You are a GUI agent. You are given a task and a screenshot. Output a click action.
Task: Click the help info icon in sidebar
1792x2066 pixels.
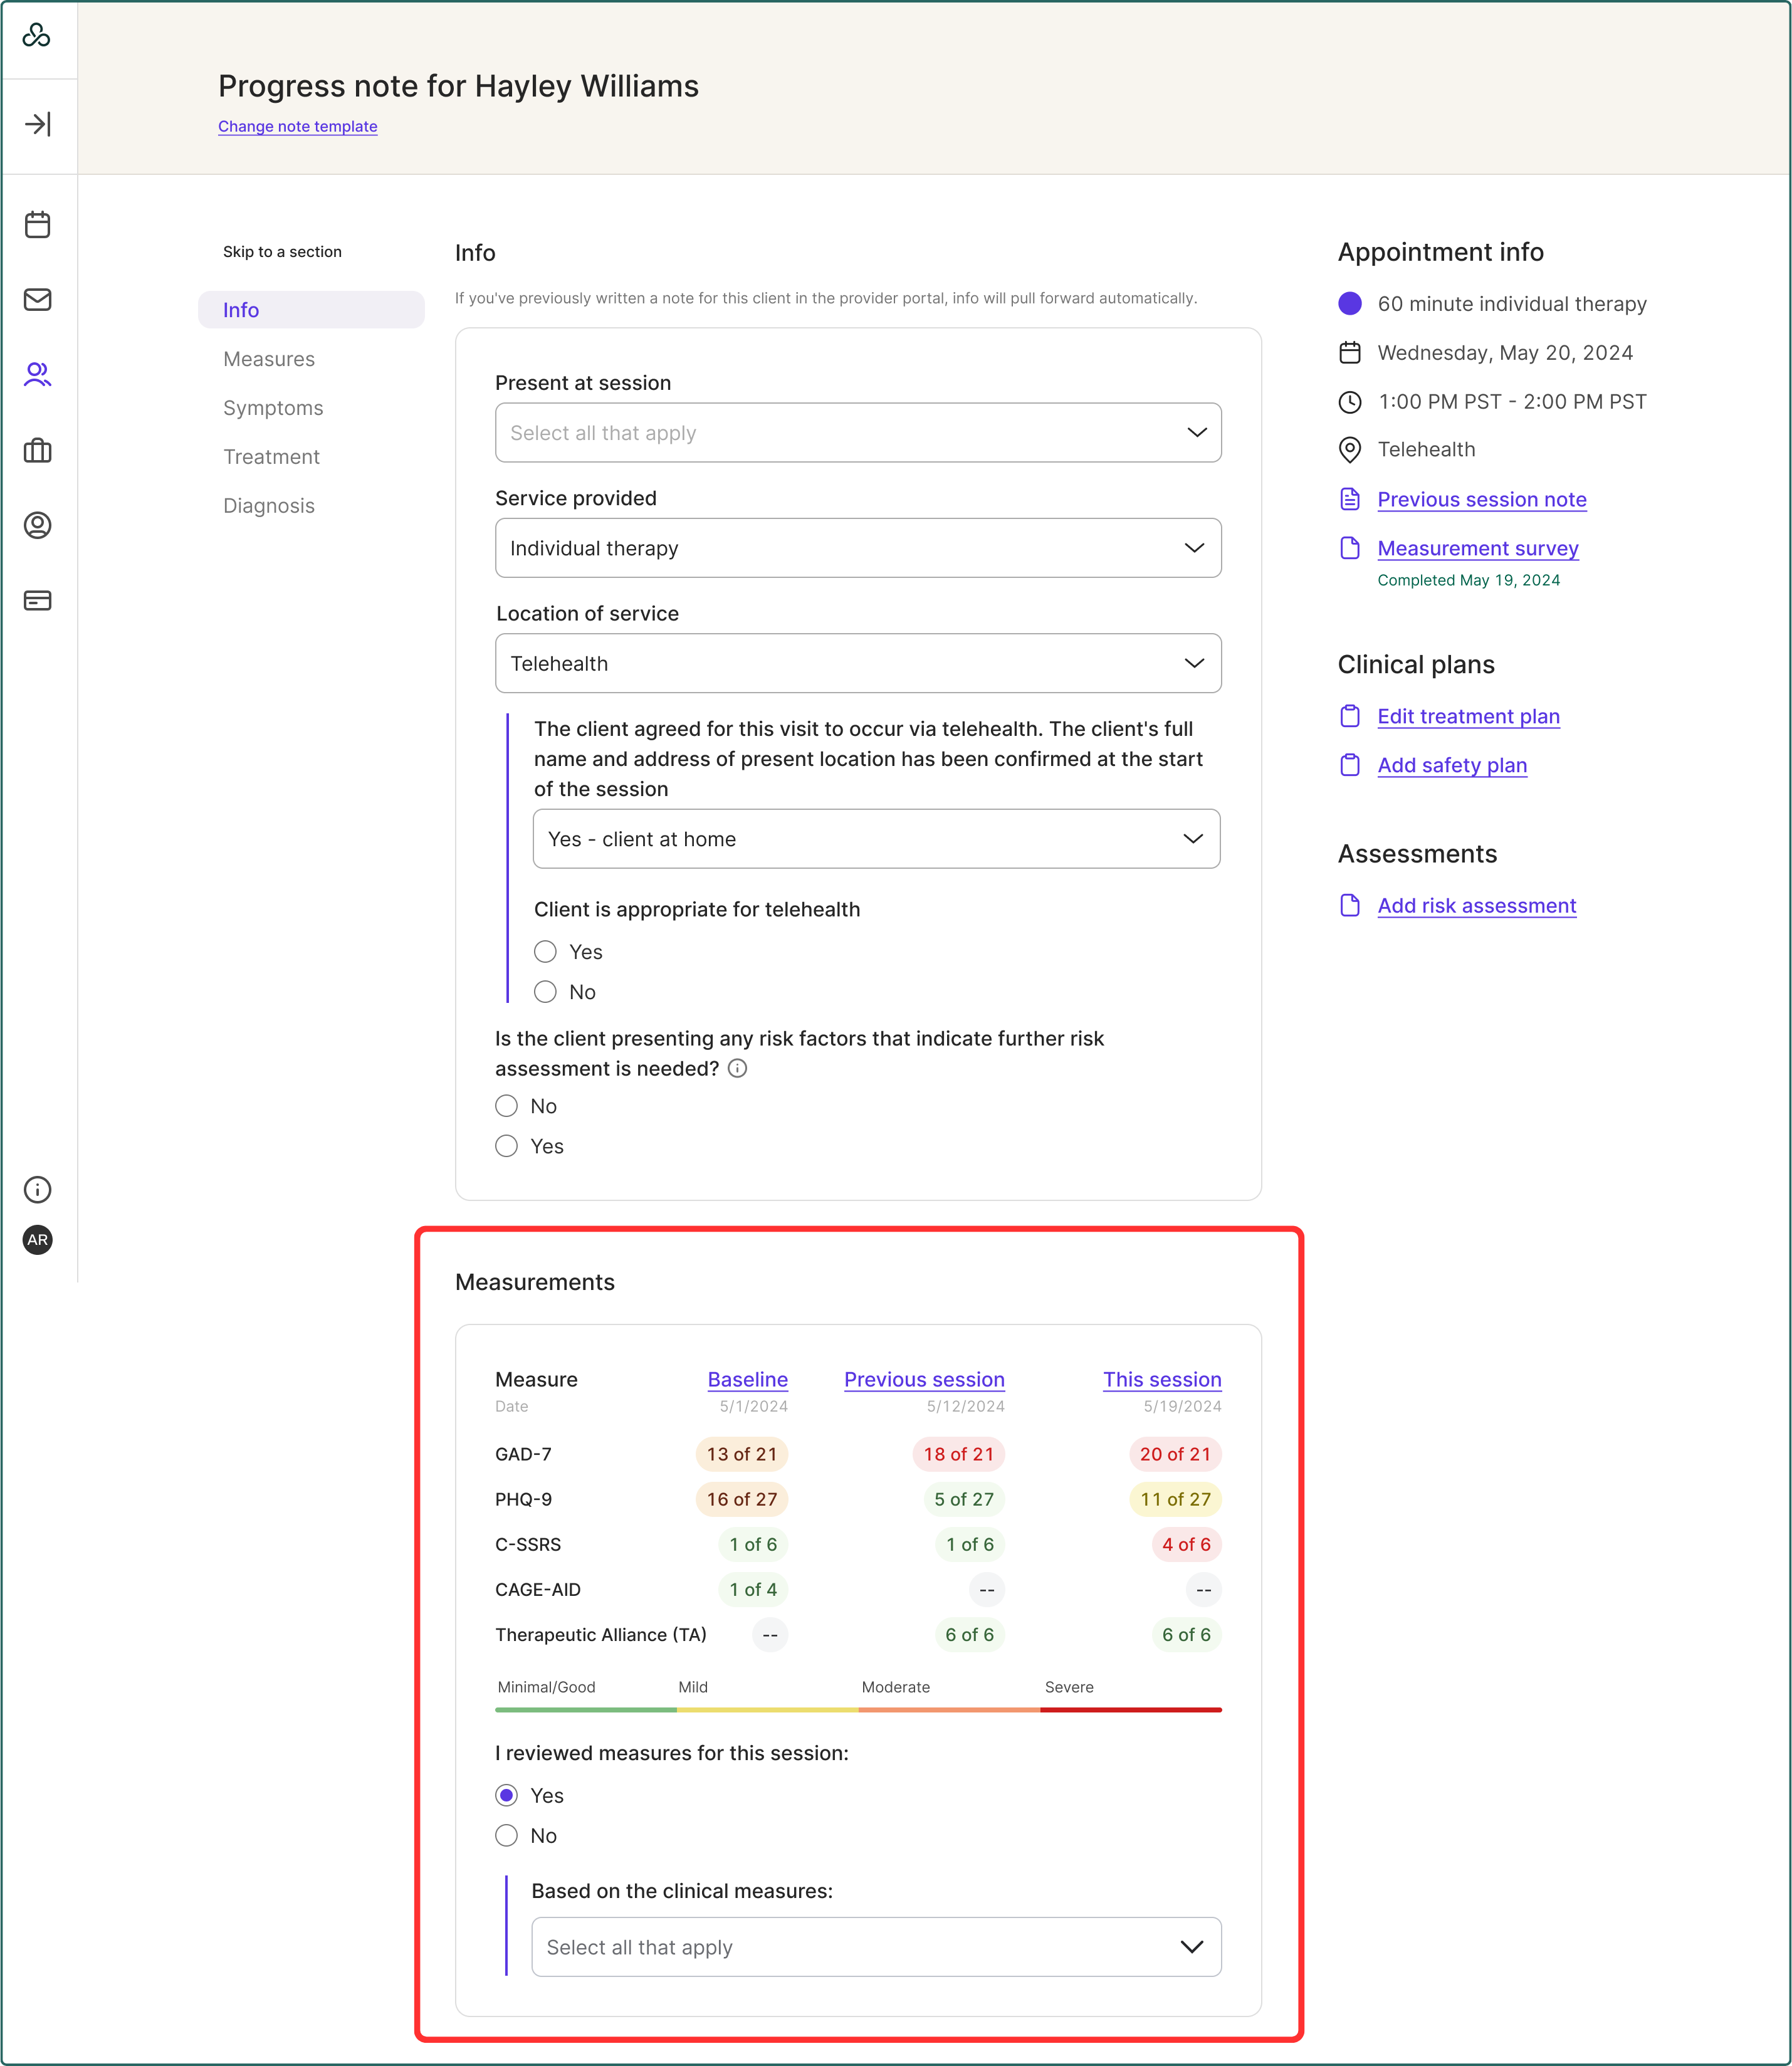pyautogui.click(x=37, y=1189)
